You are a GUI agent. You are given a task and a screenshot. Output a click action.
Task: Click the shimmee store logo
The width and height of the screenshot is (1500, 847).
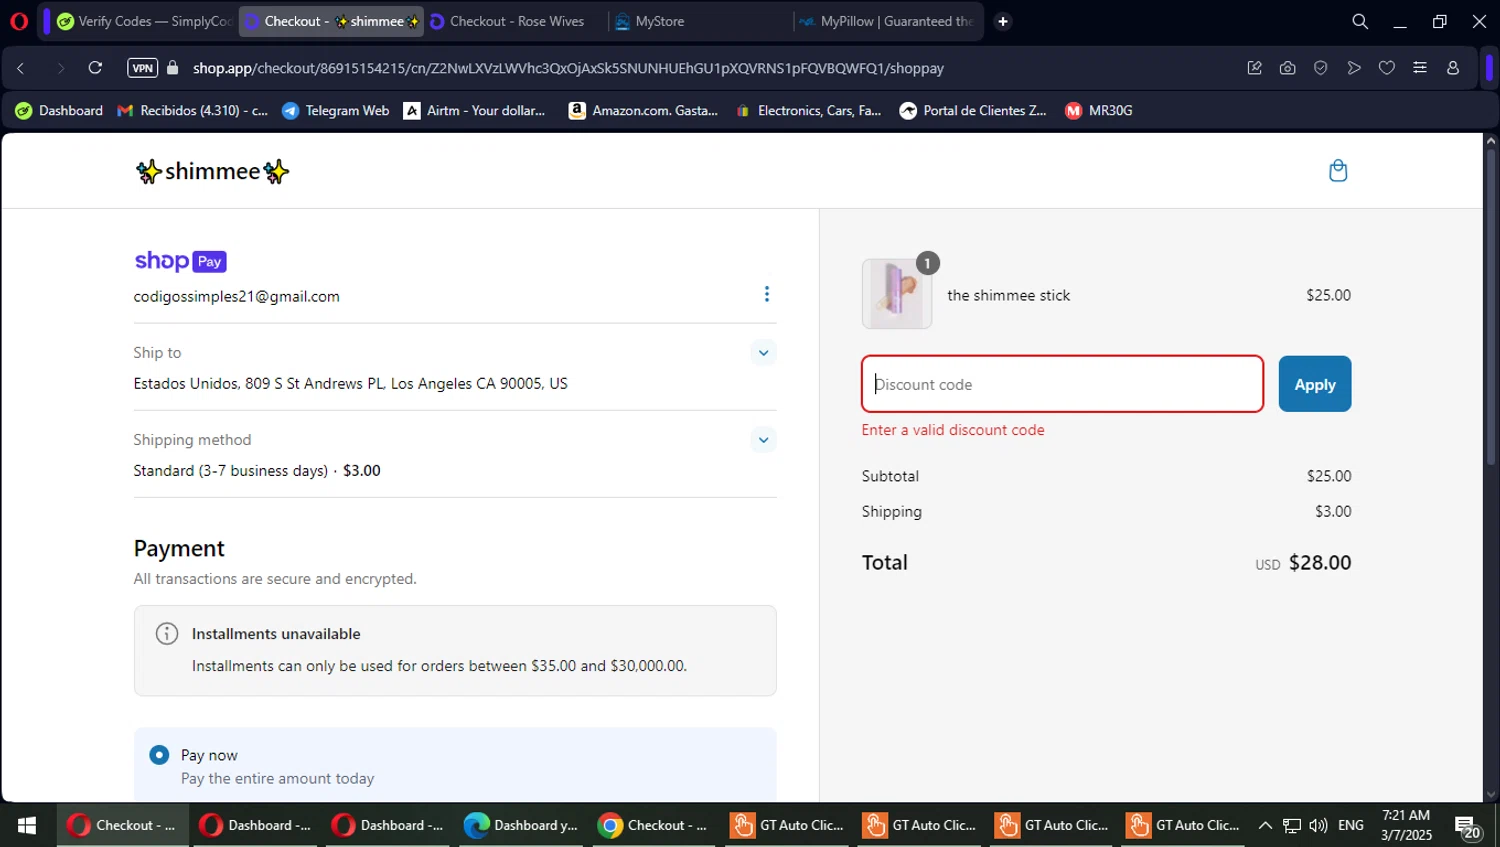click(x=213, y=171)
